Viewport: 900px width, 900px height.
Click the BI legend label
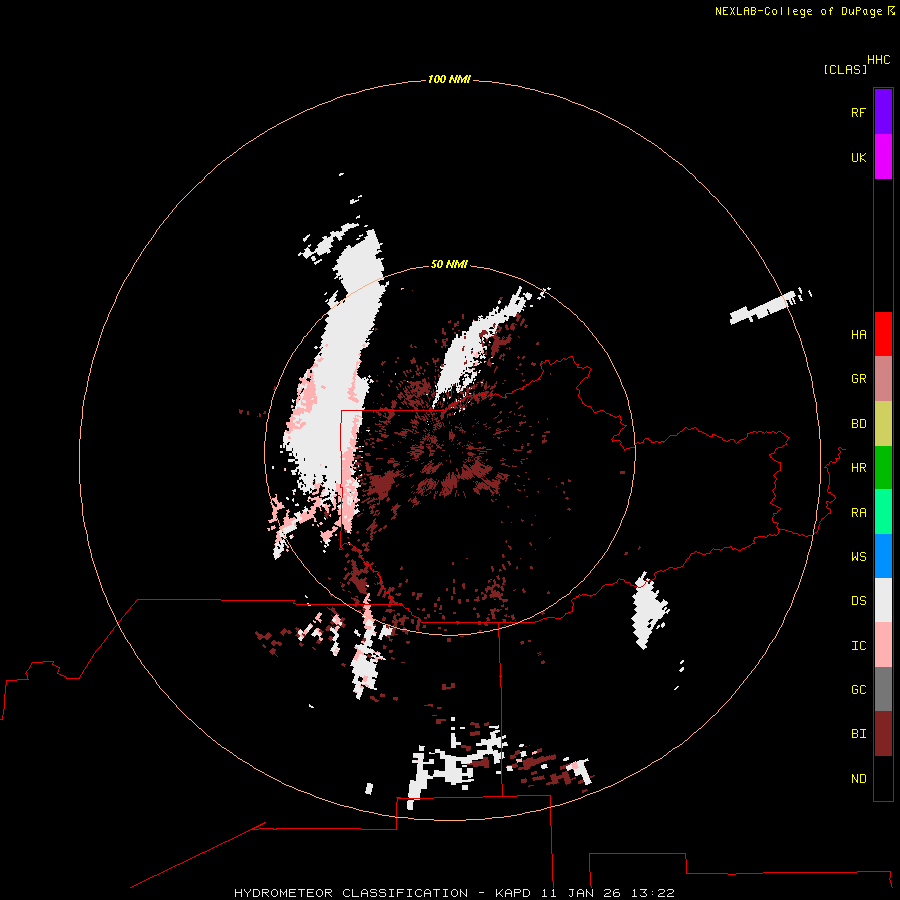point(858,734)
